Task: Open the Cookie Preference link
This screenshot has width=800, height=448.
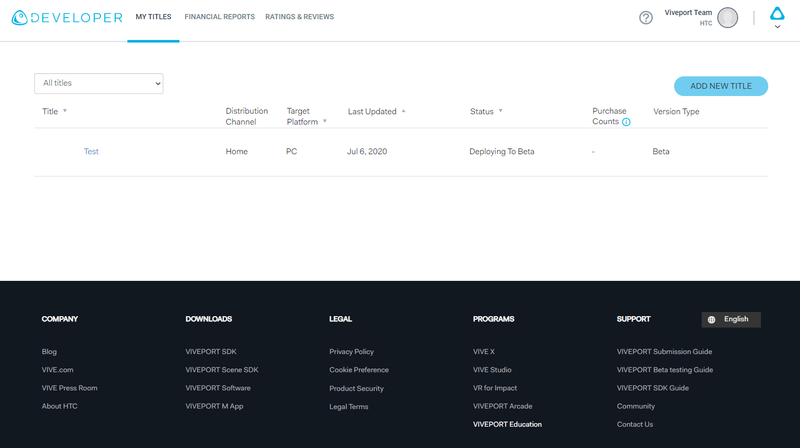Action: click(x=359, y=370)
